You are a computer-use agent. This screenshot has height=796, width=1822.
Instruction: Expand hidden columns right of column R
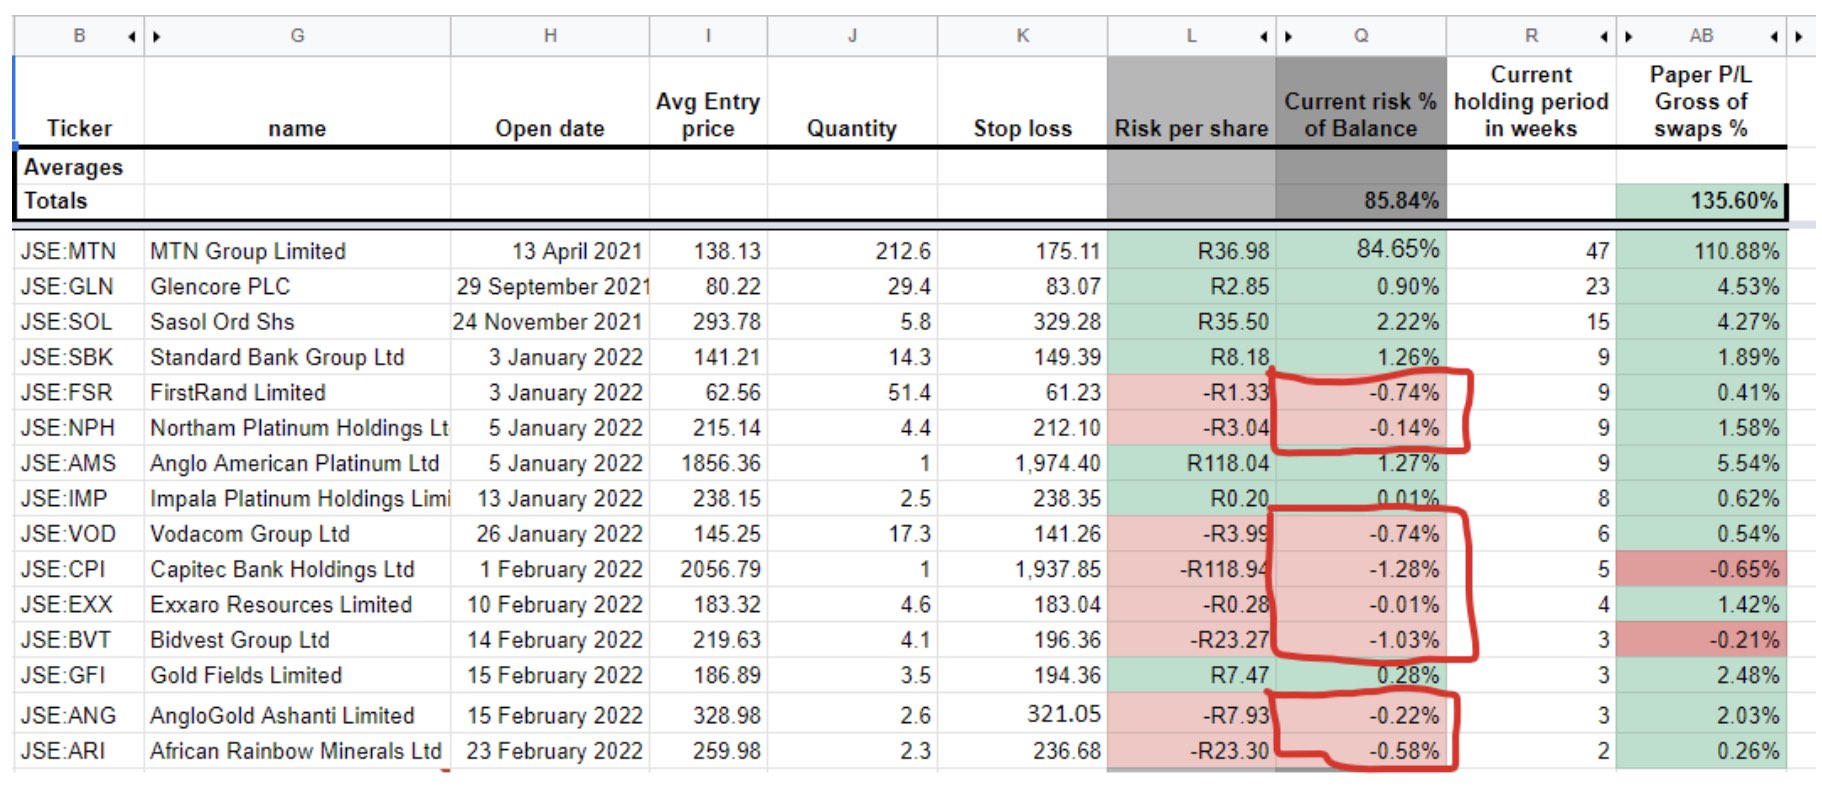pos(1604,37)
